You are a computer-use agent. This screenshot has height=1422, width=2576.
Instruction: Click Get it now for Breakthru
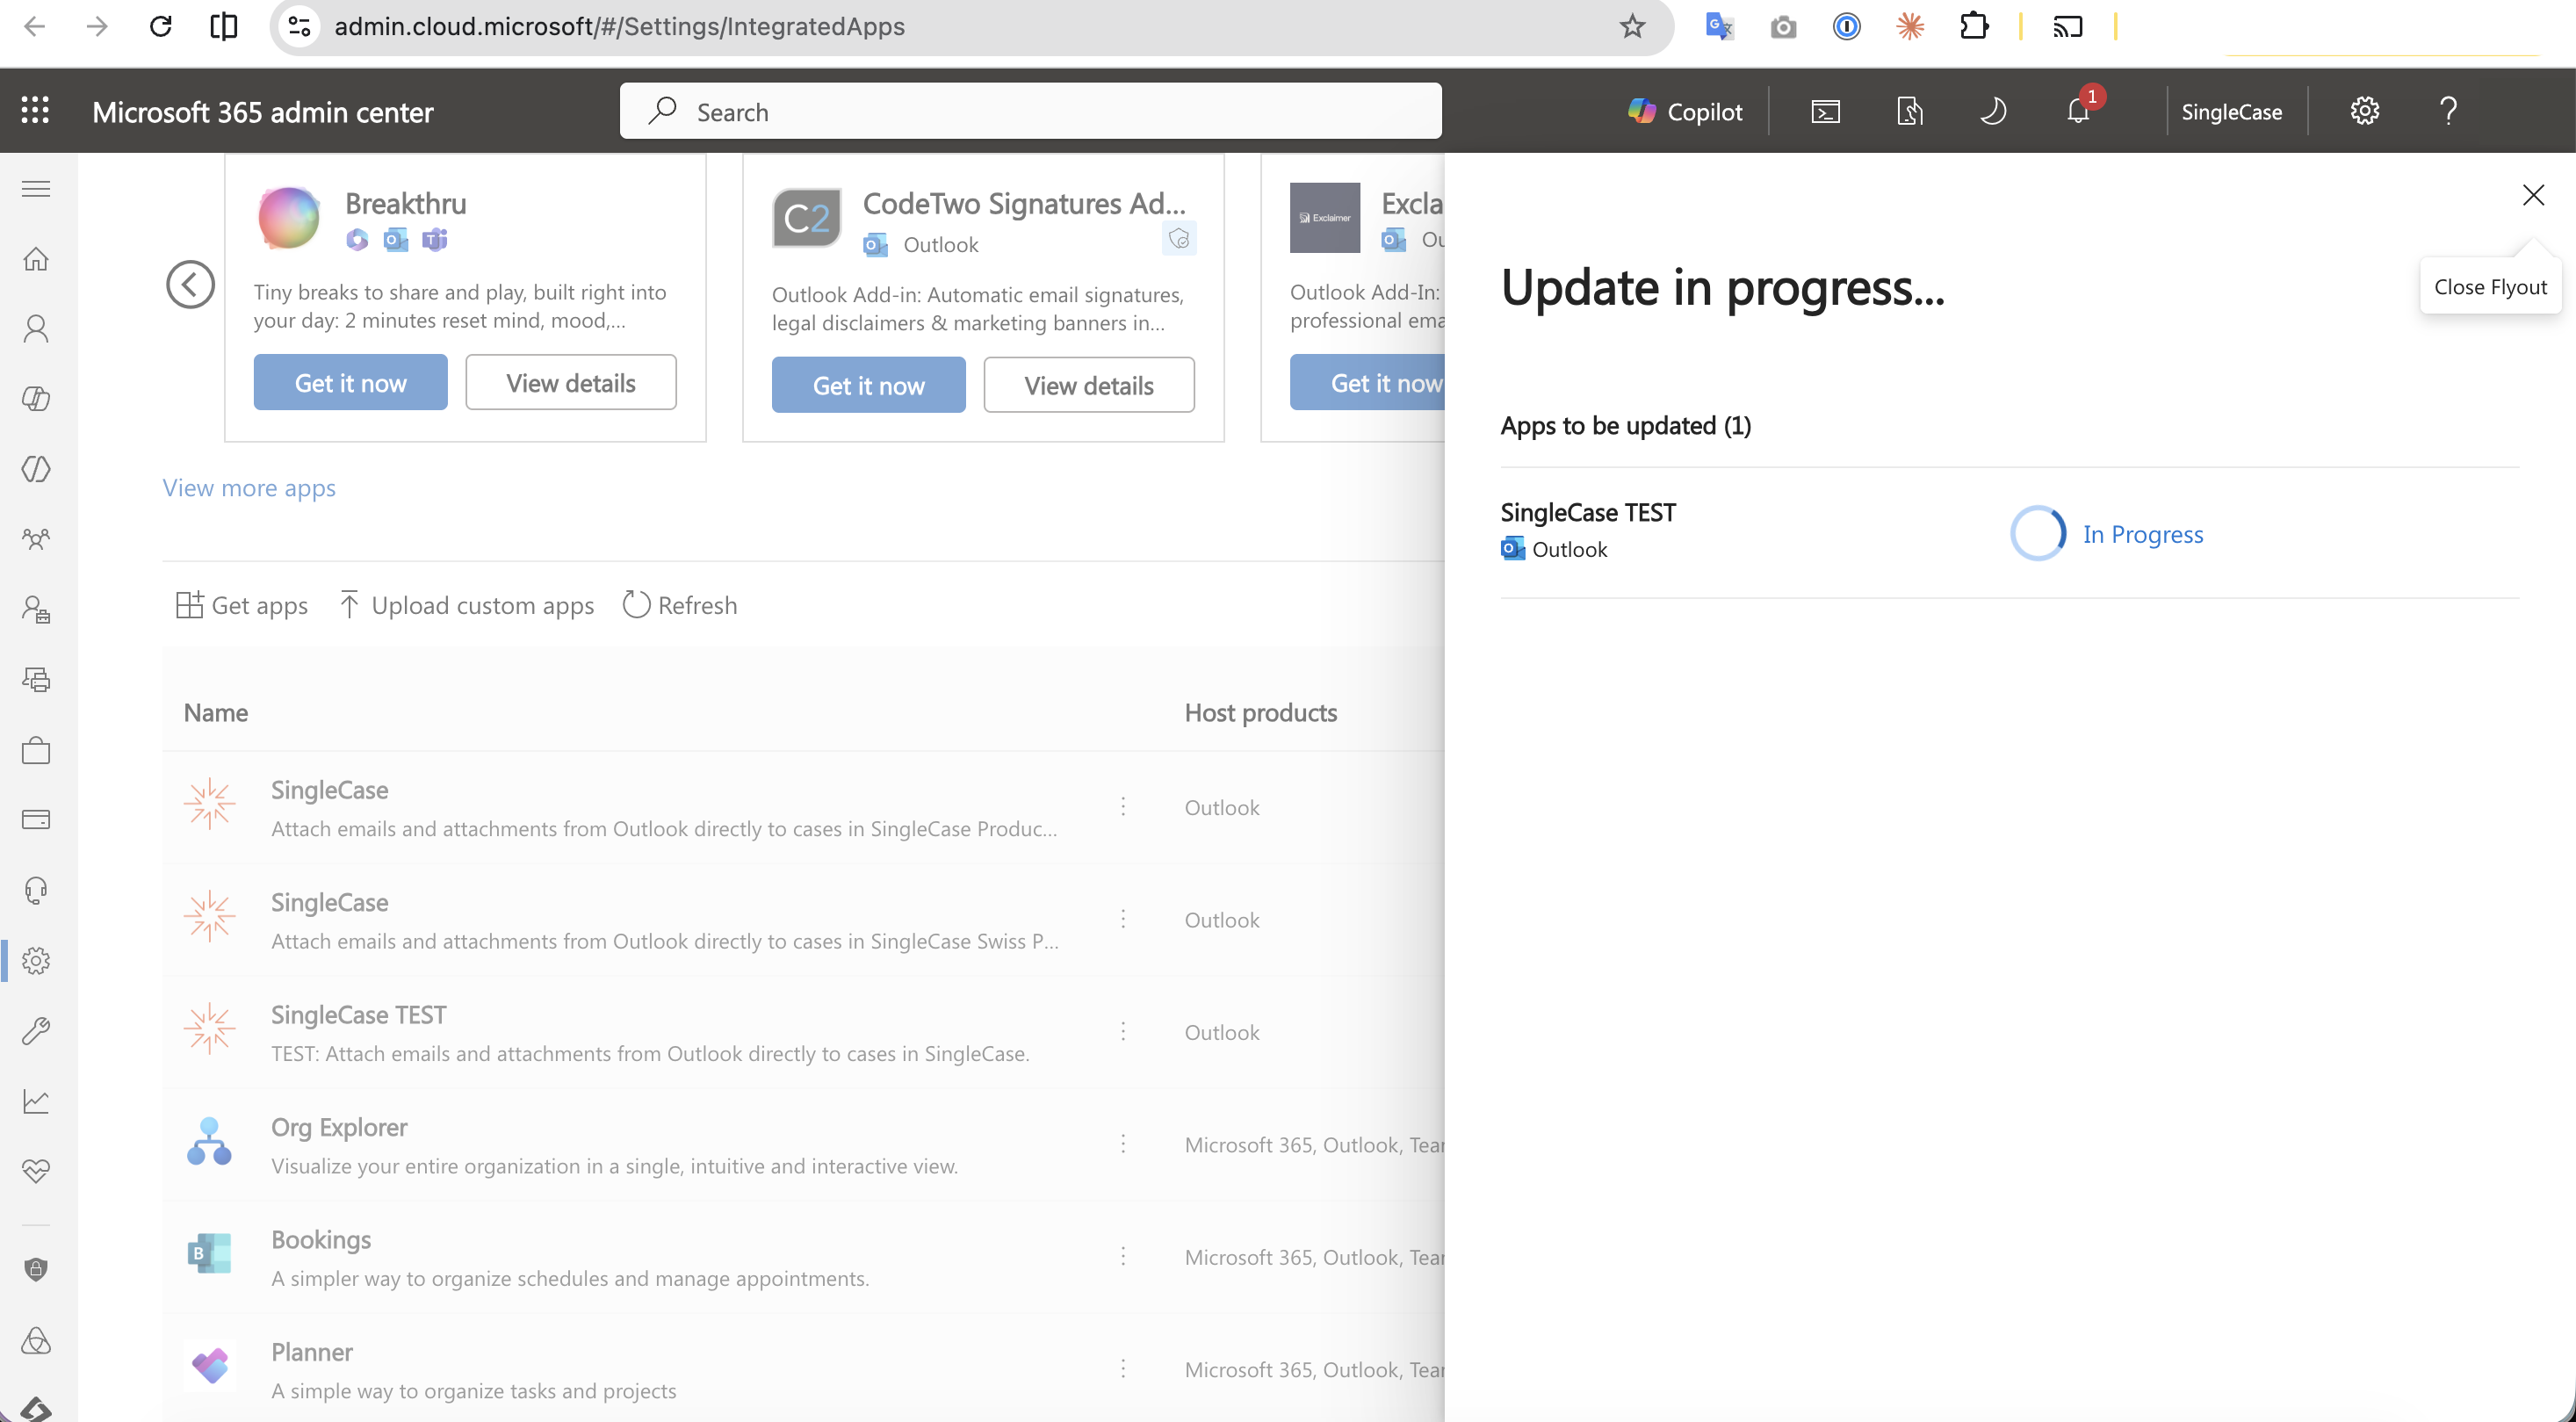pyautogui.click(x=350, y=382)
